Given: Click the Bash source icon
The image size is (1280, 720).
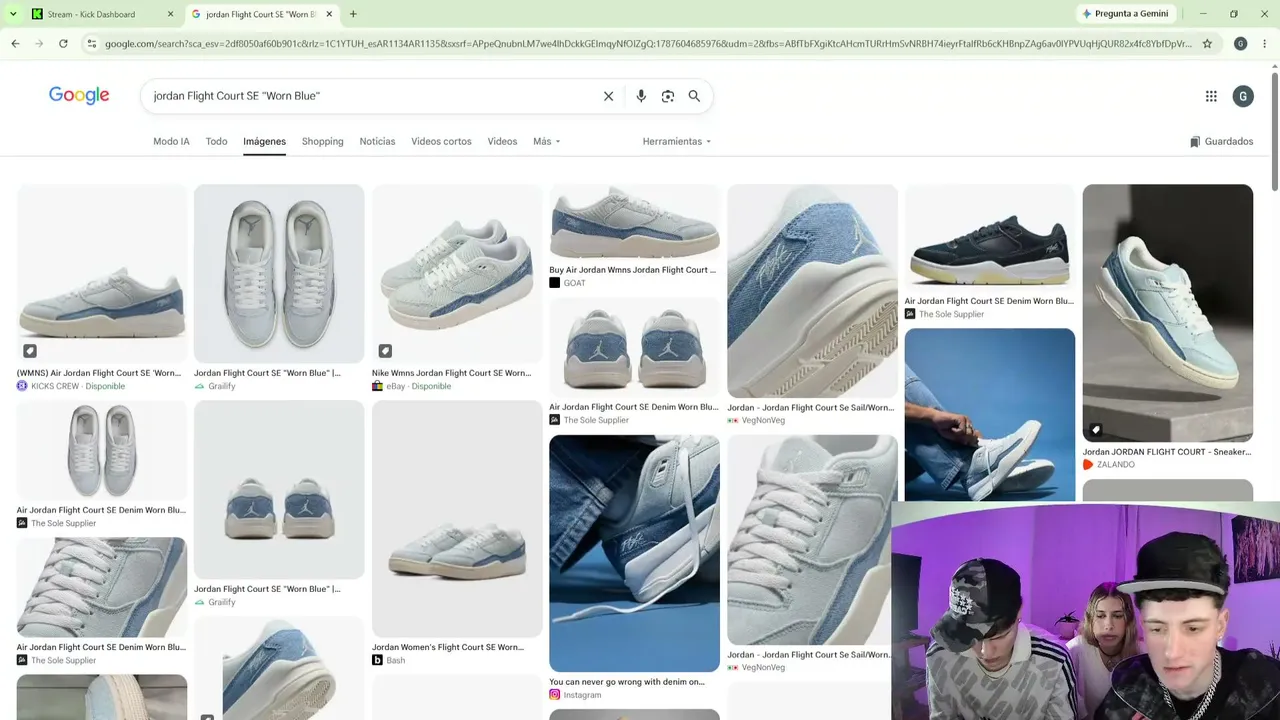Looking at the screenshot, I should [377, 660].
